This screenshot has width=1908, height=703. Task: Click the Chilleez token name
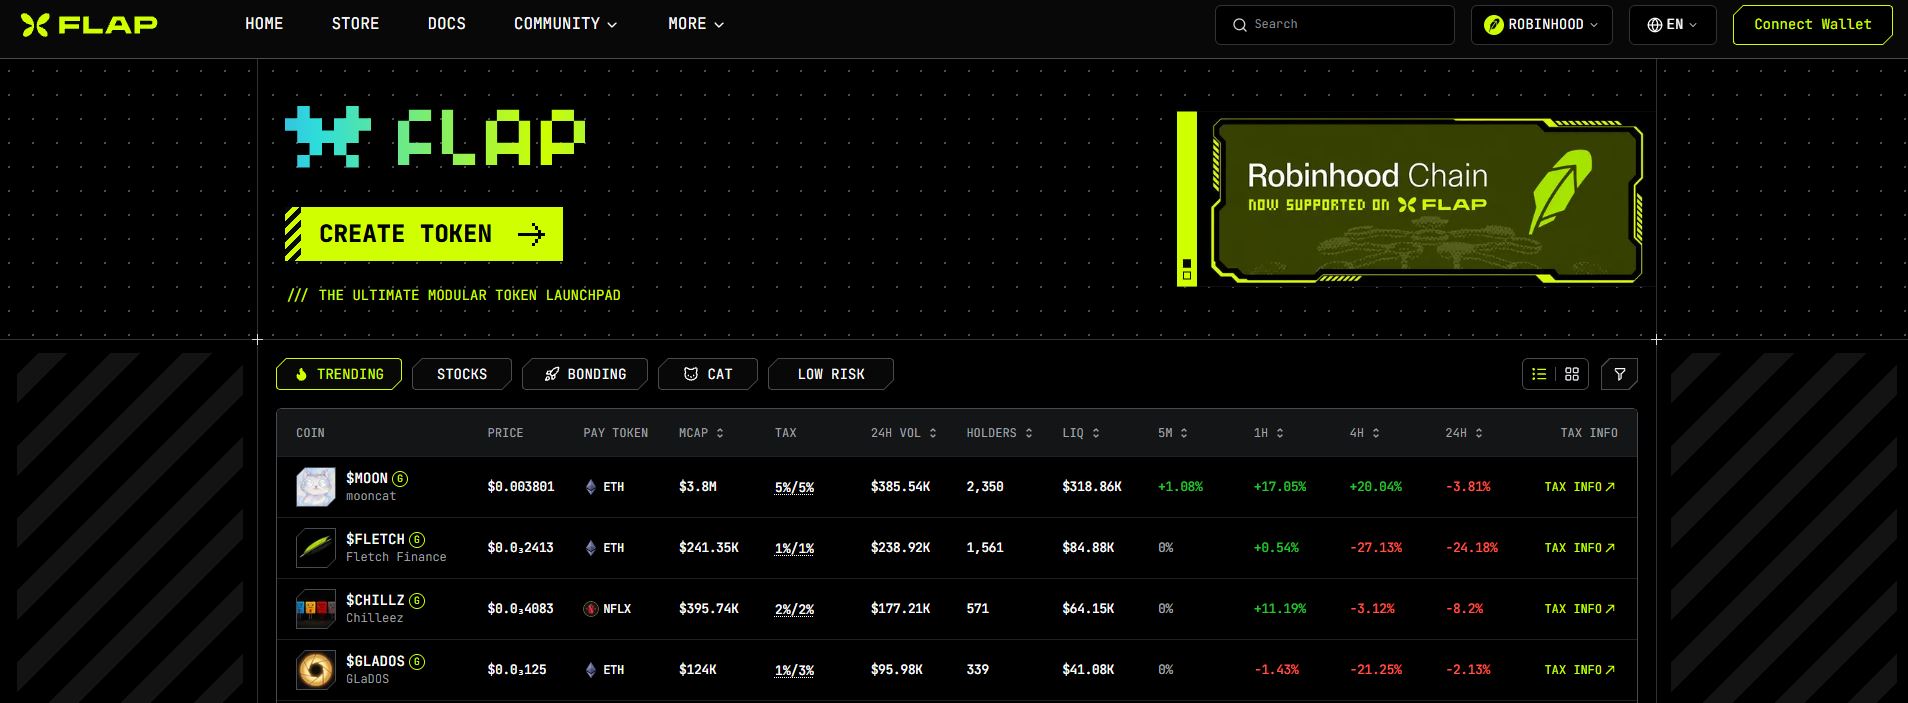[x=374, y=618]
